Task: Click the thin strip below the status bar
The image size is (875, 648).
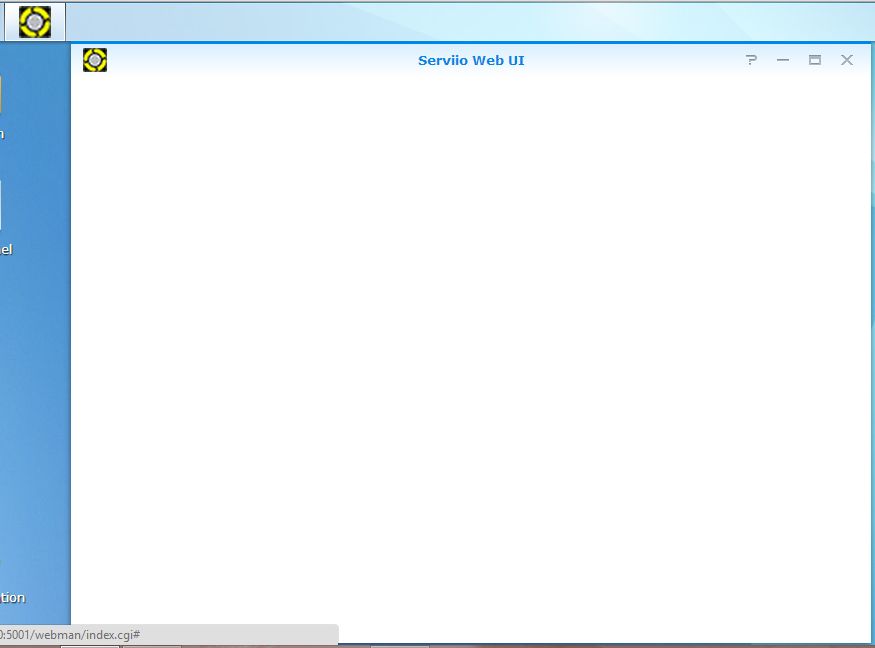Action: click(200, 646)
